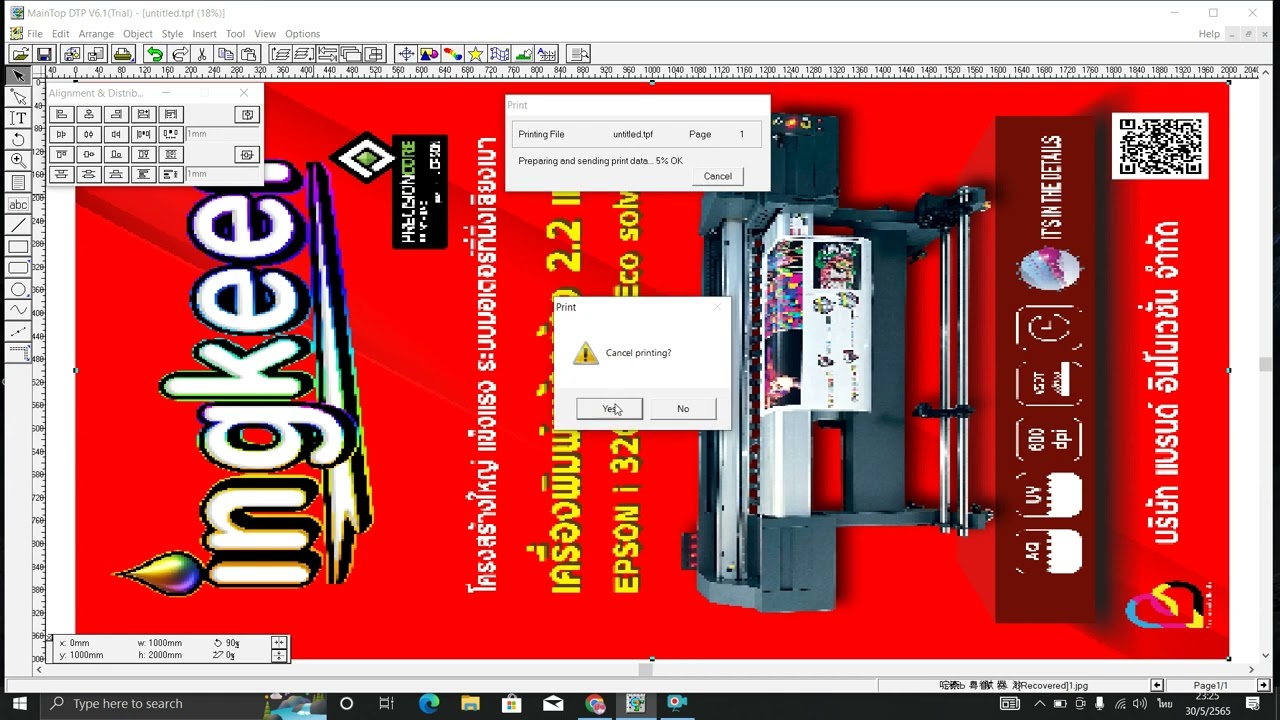
Task: Click the Paste clipboard icon
Action: 249,54
